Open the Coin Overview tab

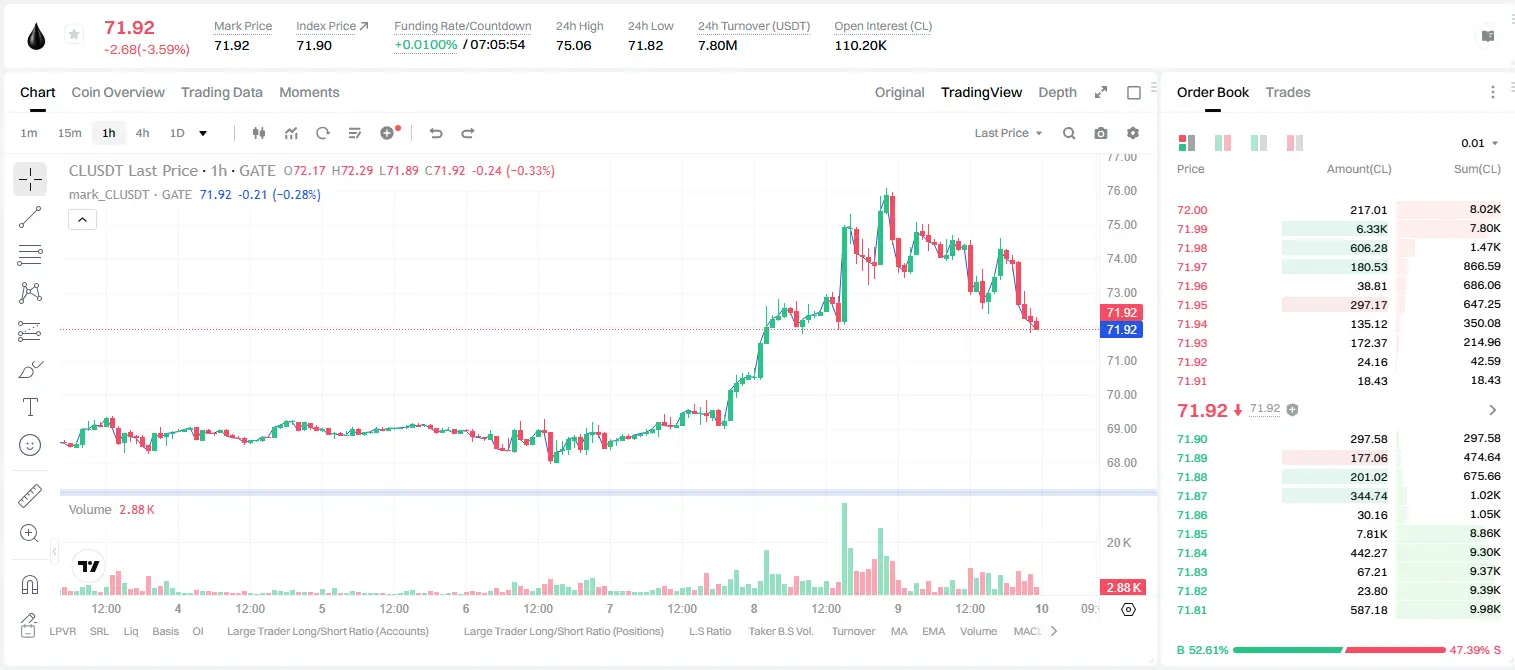pyautogui.click(x=118, y=92)
